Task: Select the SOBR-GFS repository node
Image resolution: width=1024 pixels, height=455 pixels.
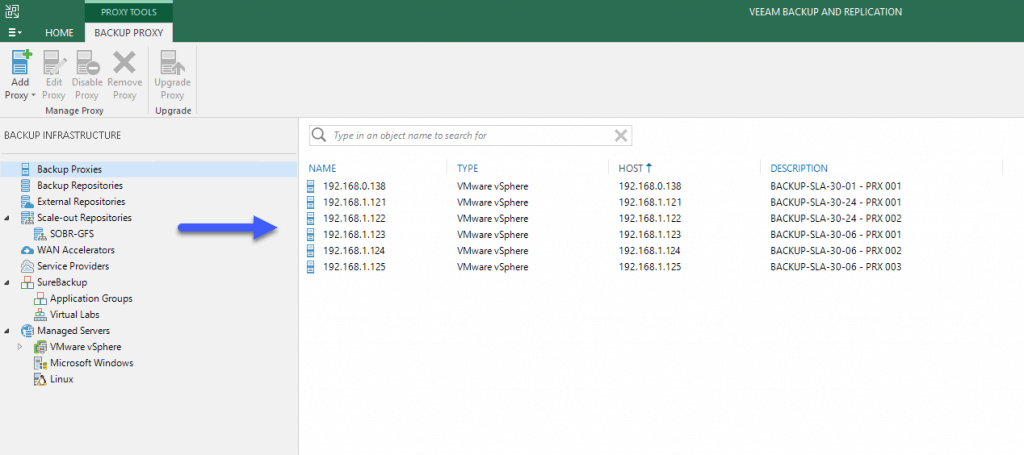Action: coord(74,234)
